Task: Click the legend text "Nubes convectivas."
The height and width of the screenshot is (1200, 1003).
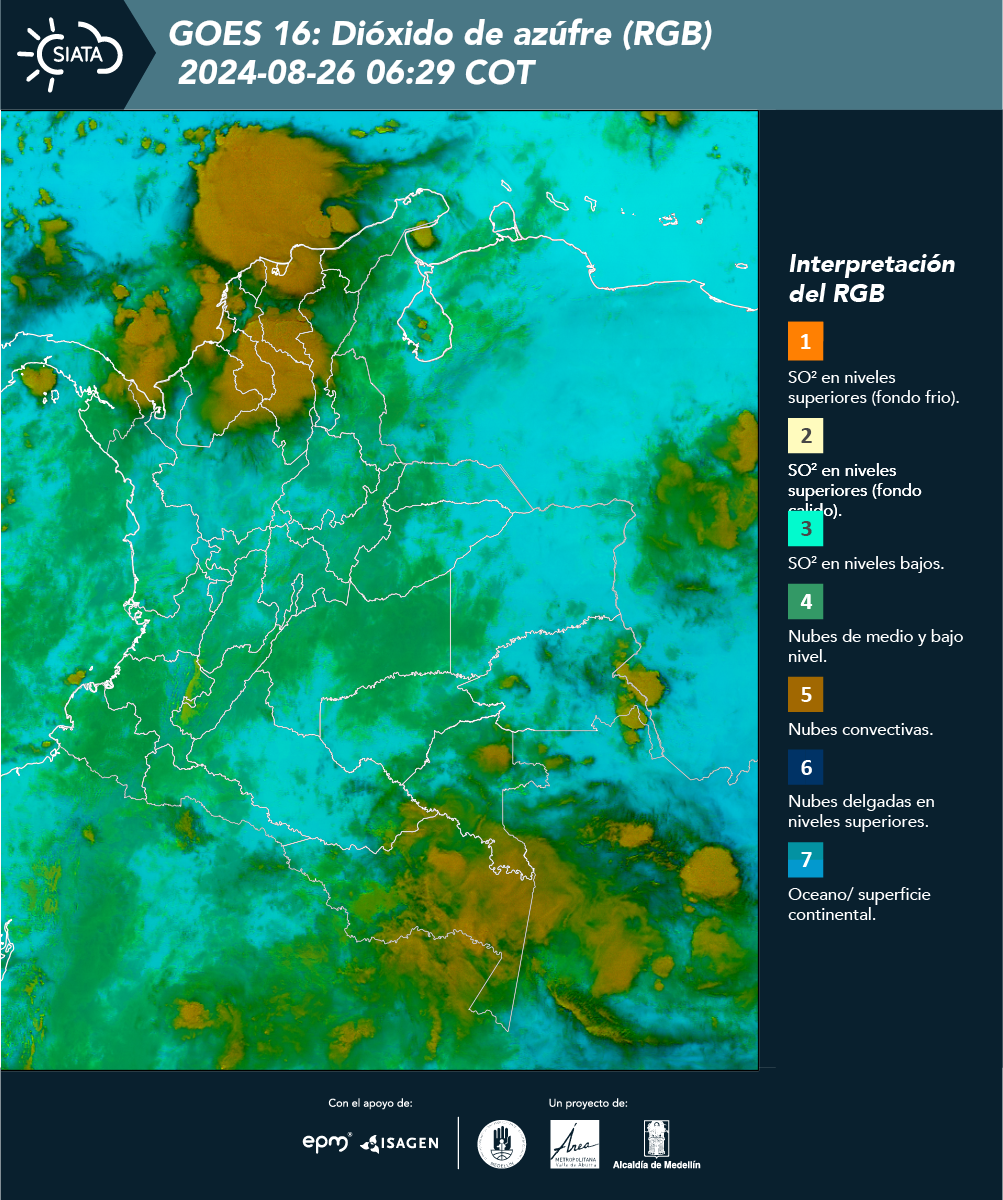Action: (861, 729)
